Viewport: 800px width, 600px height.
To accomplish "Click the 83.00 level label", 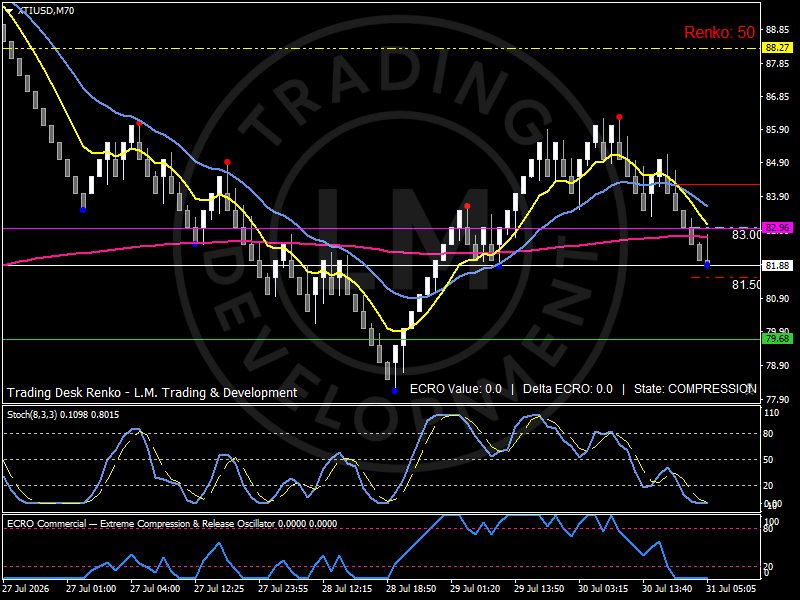I will pos(746,235).
